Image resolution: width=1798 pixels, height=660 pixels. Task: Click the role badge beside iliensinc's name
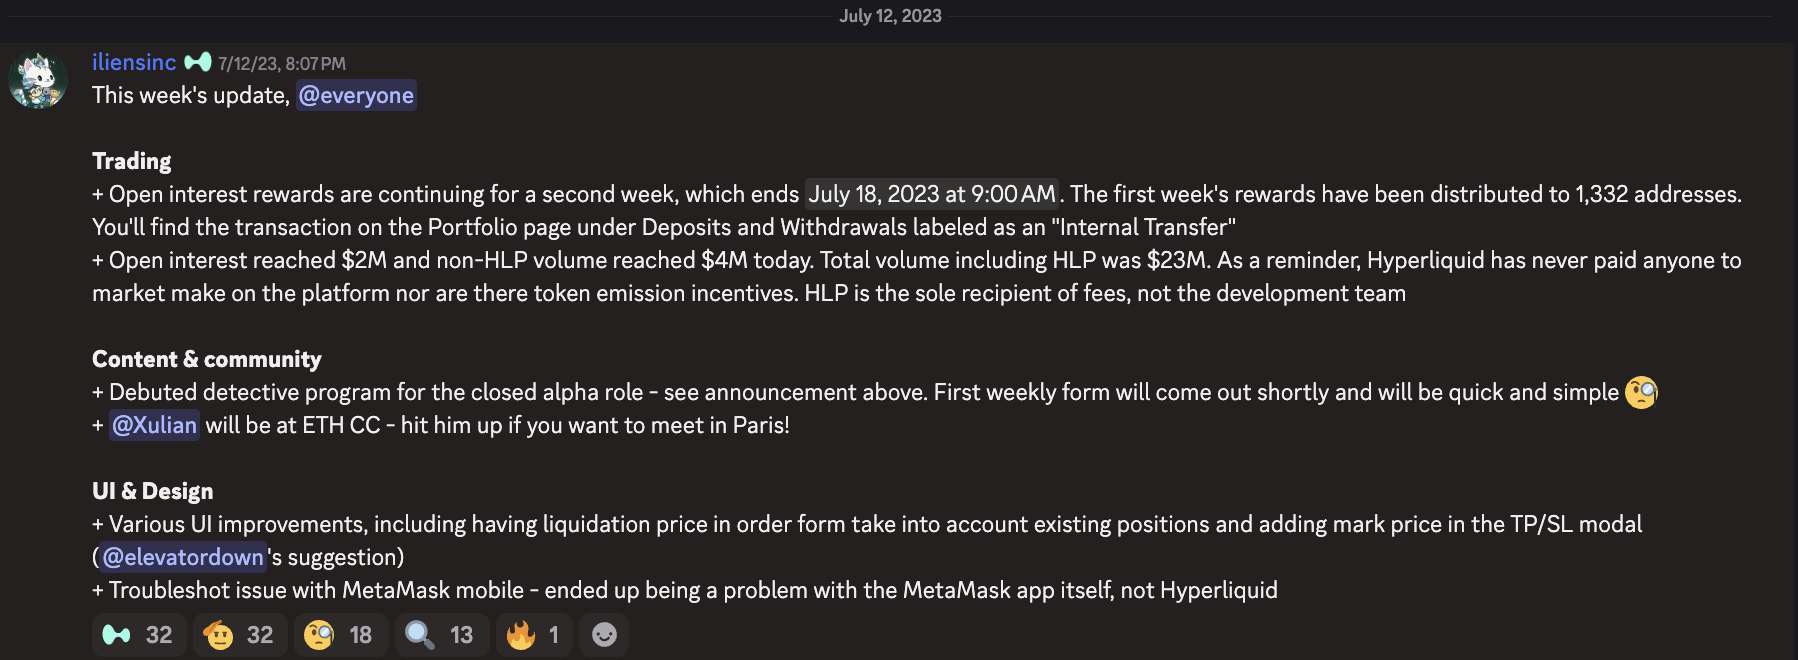click(198, 62)
